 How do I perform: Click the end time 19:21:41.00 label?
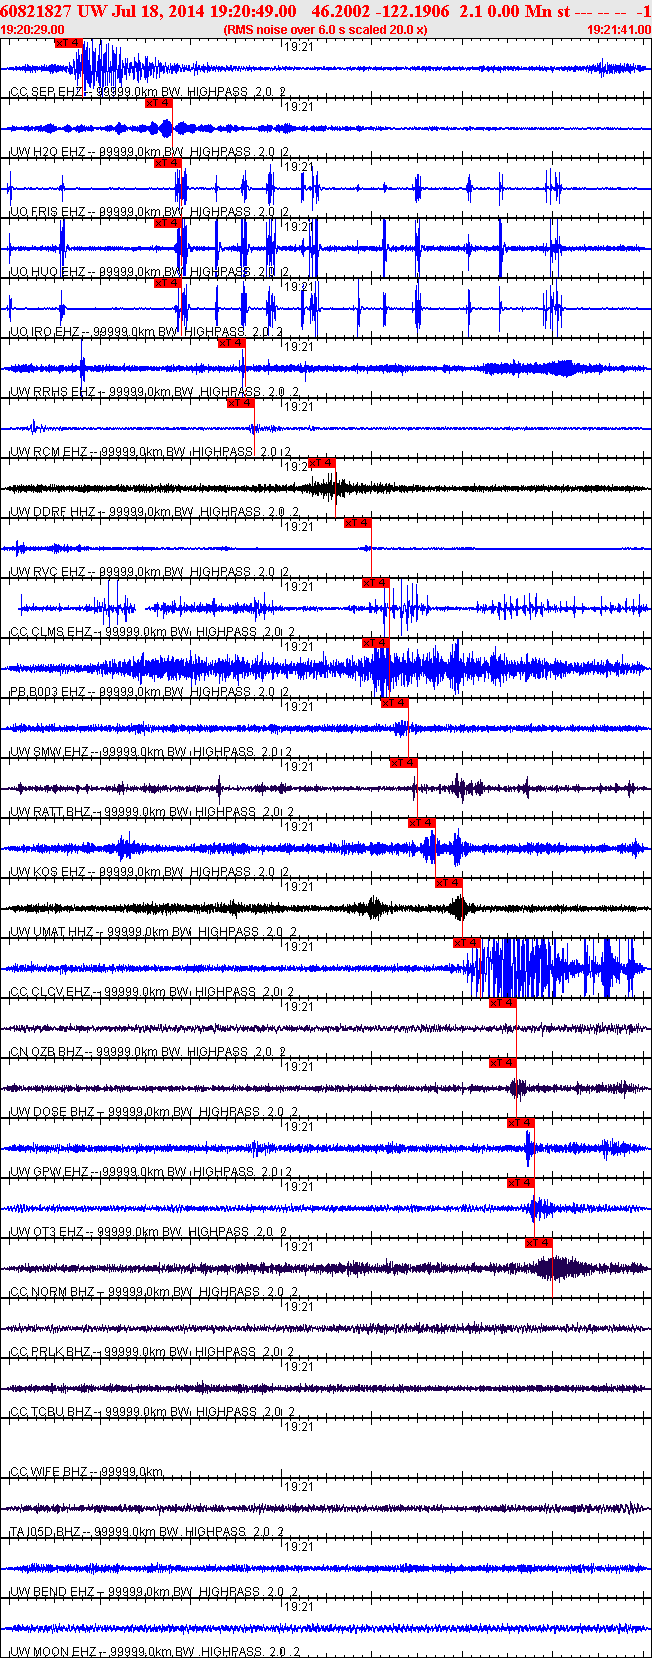point(619,30)
